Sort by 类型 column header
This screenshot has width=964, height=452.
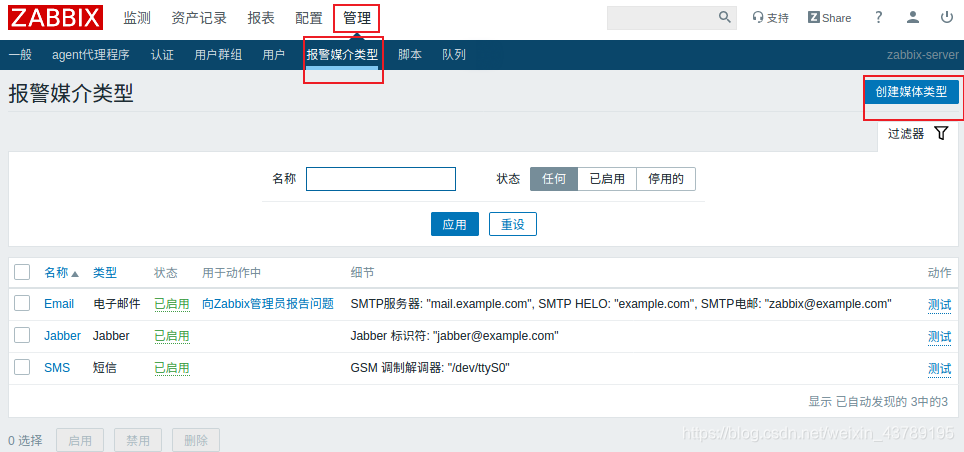(x=105, y=273)
